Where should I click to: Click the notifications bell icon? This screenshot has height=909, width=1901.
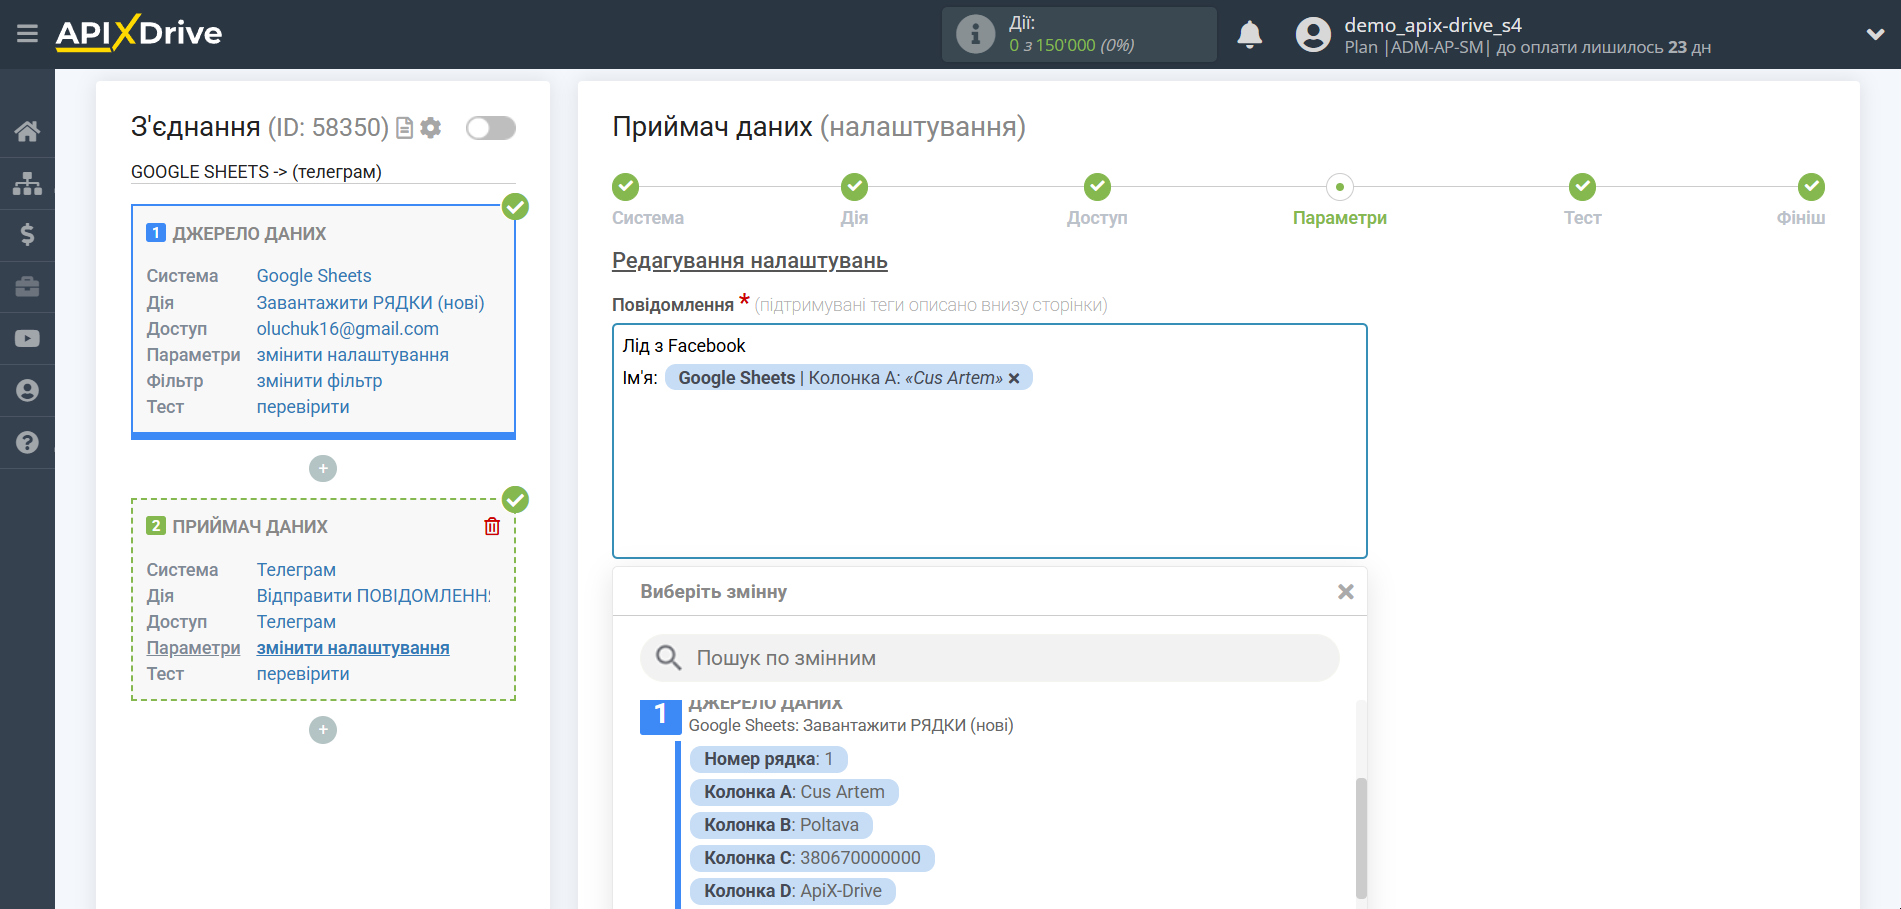point(1249,35)
